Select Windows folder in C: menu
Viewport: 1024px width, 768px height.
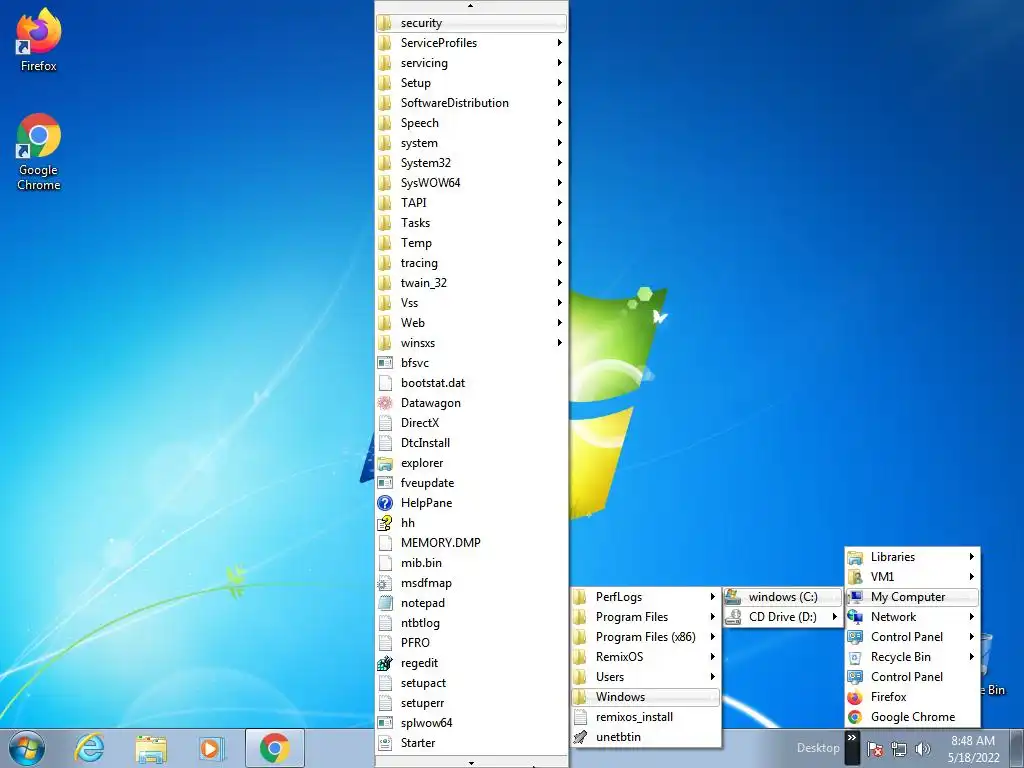pyautogui.click(x=645, y=697)
